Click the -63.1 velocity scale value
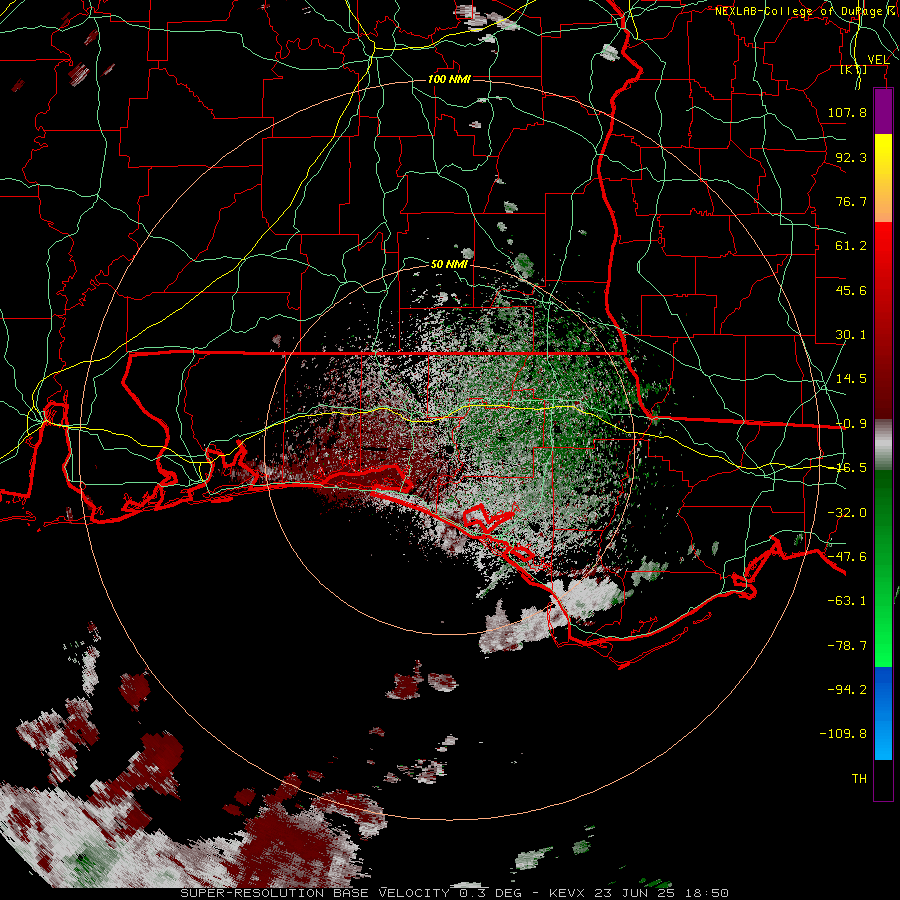The image size is (900, 900). (847, 601)
